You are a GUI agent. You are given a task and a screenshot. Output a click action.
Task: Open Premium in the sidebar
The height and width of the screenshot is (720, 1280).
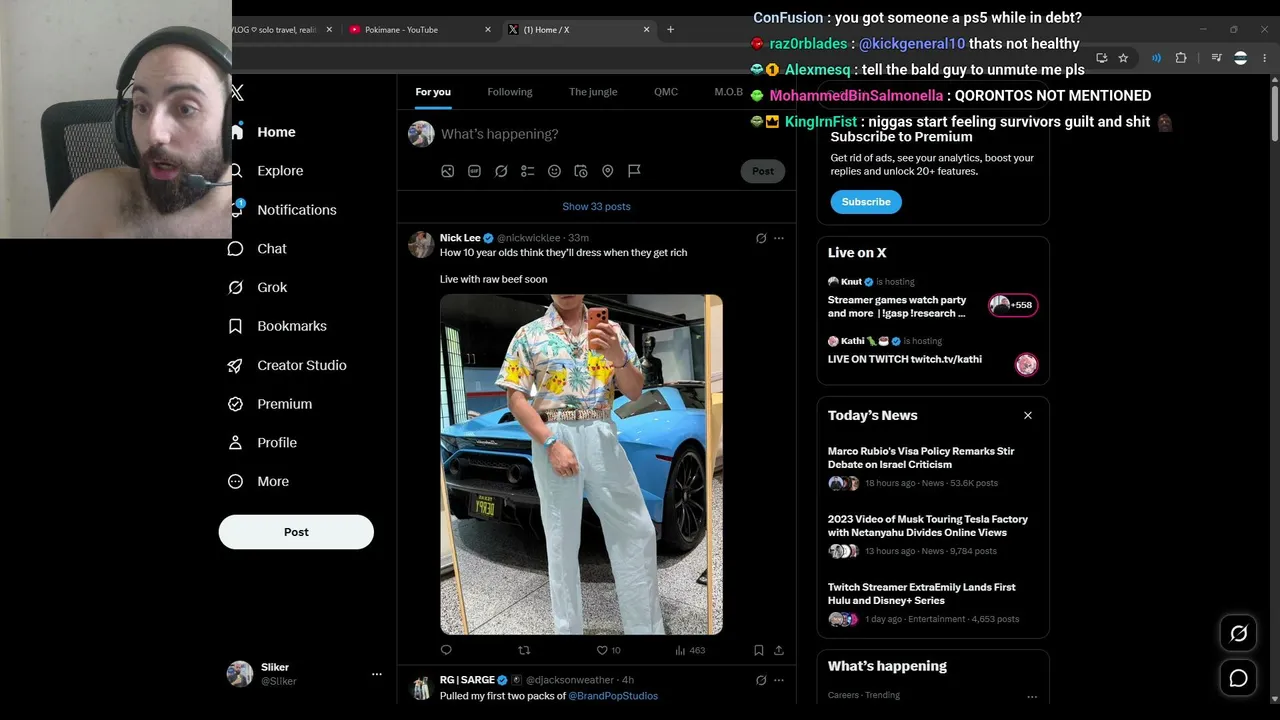coord(270,404)
